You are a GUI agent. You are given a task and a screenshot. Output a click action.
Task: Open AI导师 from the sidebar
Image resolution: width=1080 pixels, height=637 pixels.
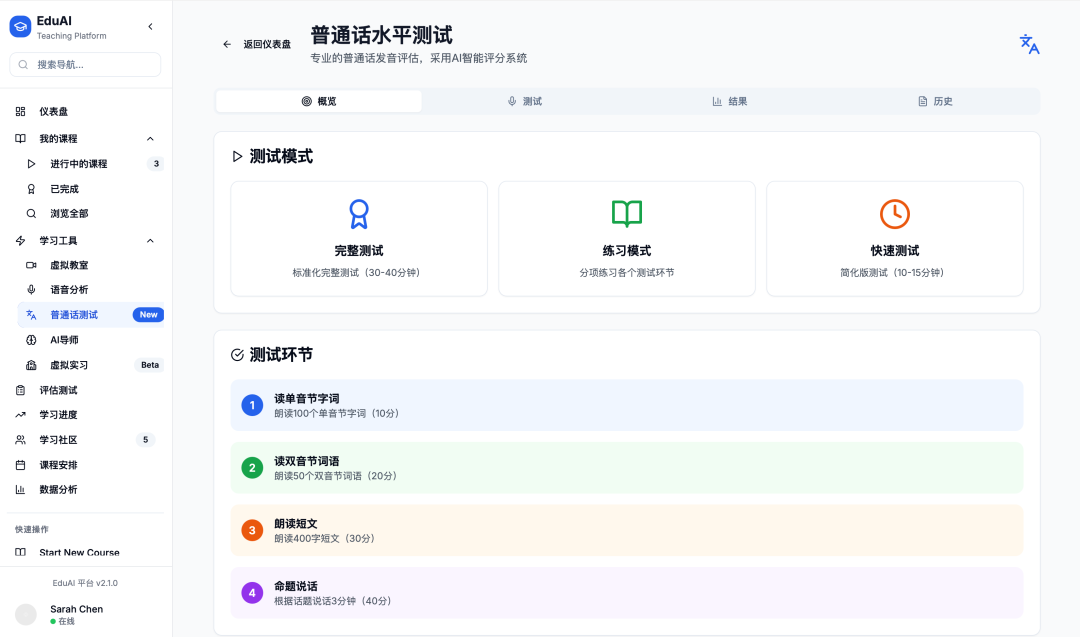(64, 340)
